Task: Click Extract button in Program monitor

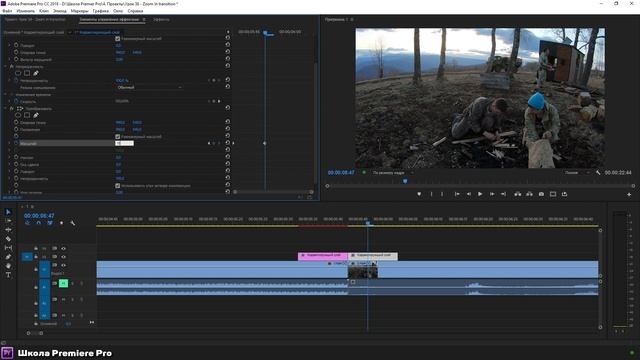Action: pos(529,194)
